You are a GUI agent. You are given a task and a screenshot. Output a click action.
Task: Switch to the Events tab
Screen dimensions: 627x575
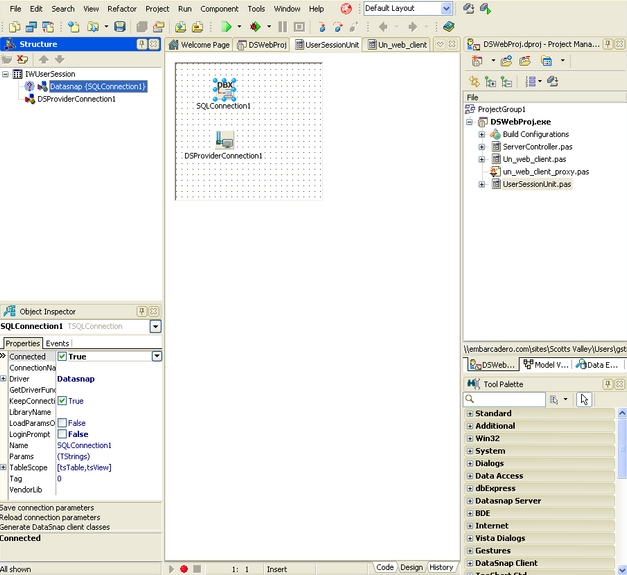point(57,343)
